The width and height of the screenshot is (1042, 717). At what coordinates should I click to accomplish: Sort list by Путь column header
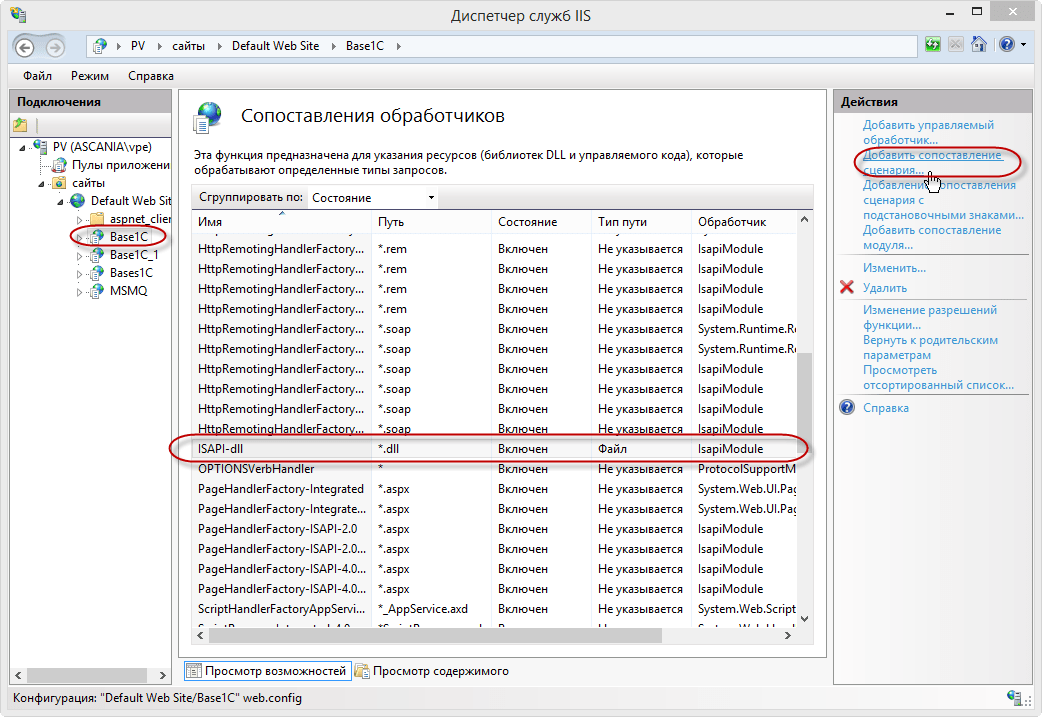click(x=430, y=222)
